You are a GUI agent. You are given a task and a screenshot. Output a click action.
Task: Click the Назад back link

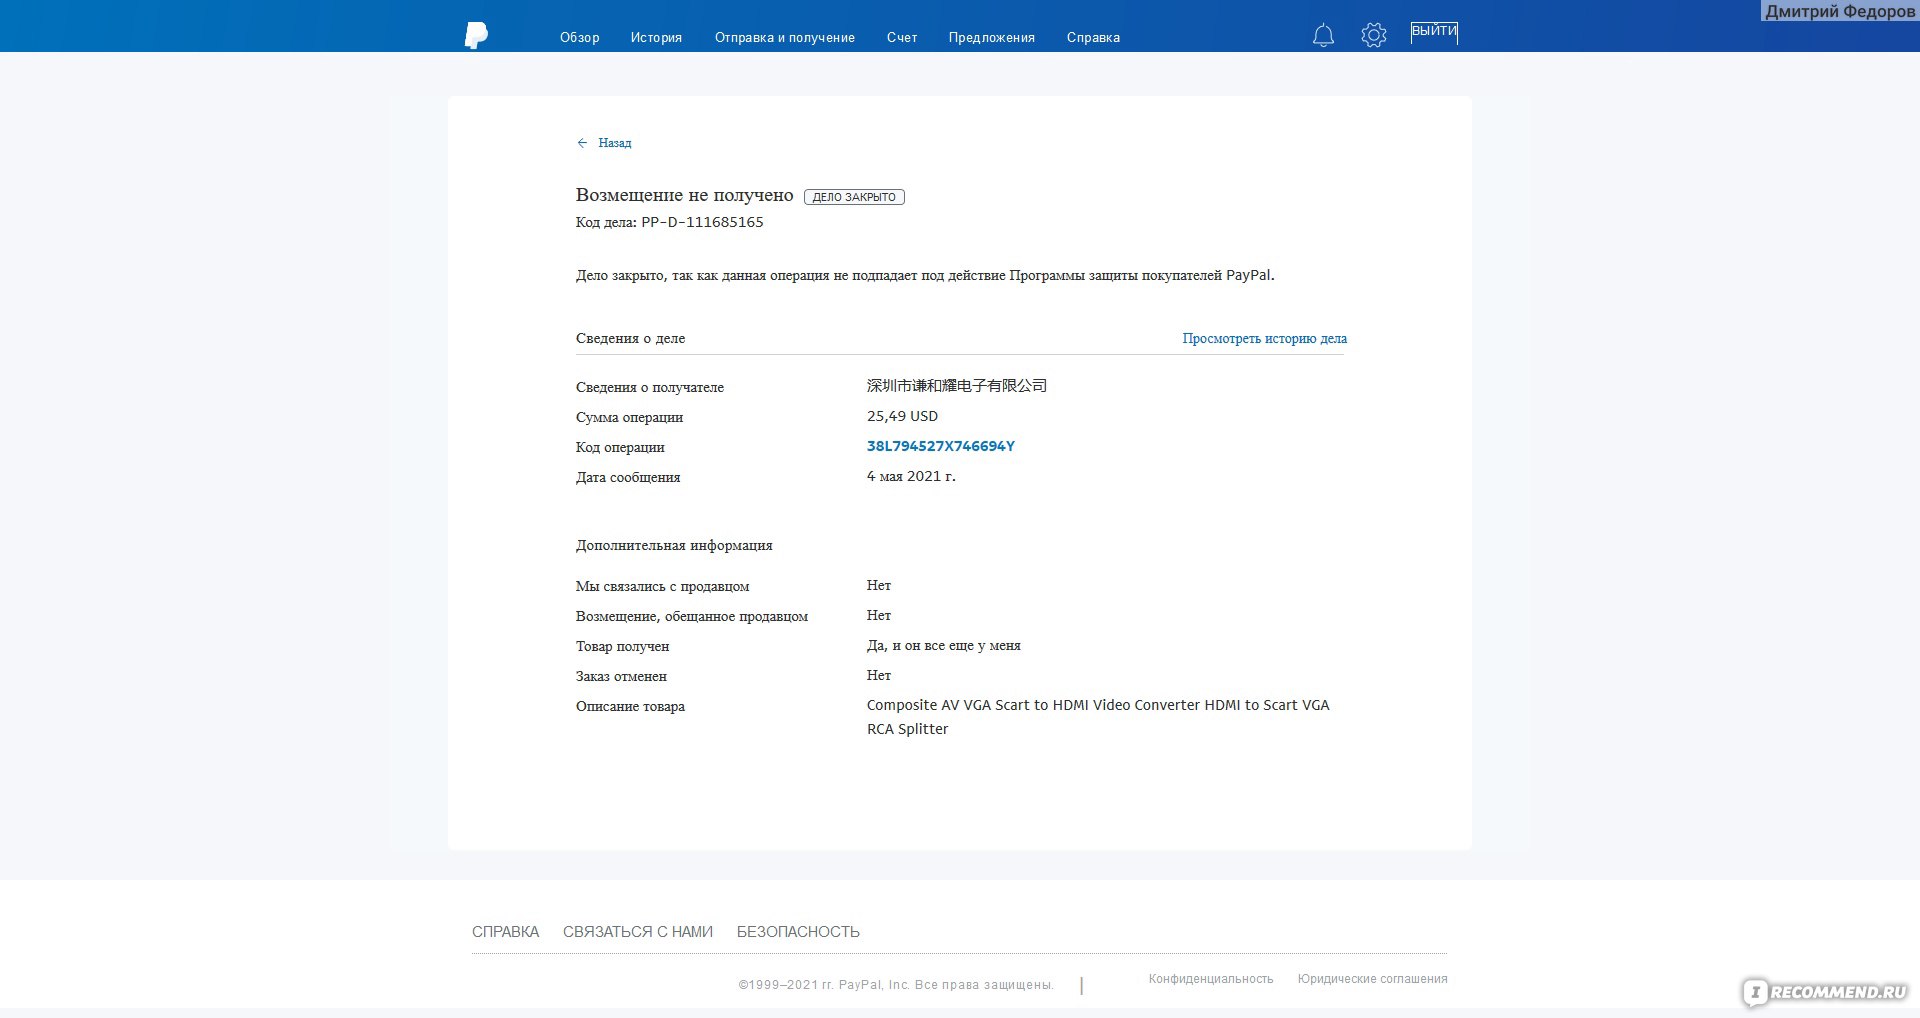tap(615, 143)
